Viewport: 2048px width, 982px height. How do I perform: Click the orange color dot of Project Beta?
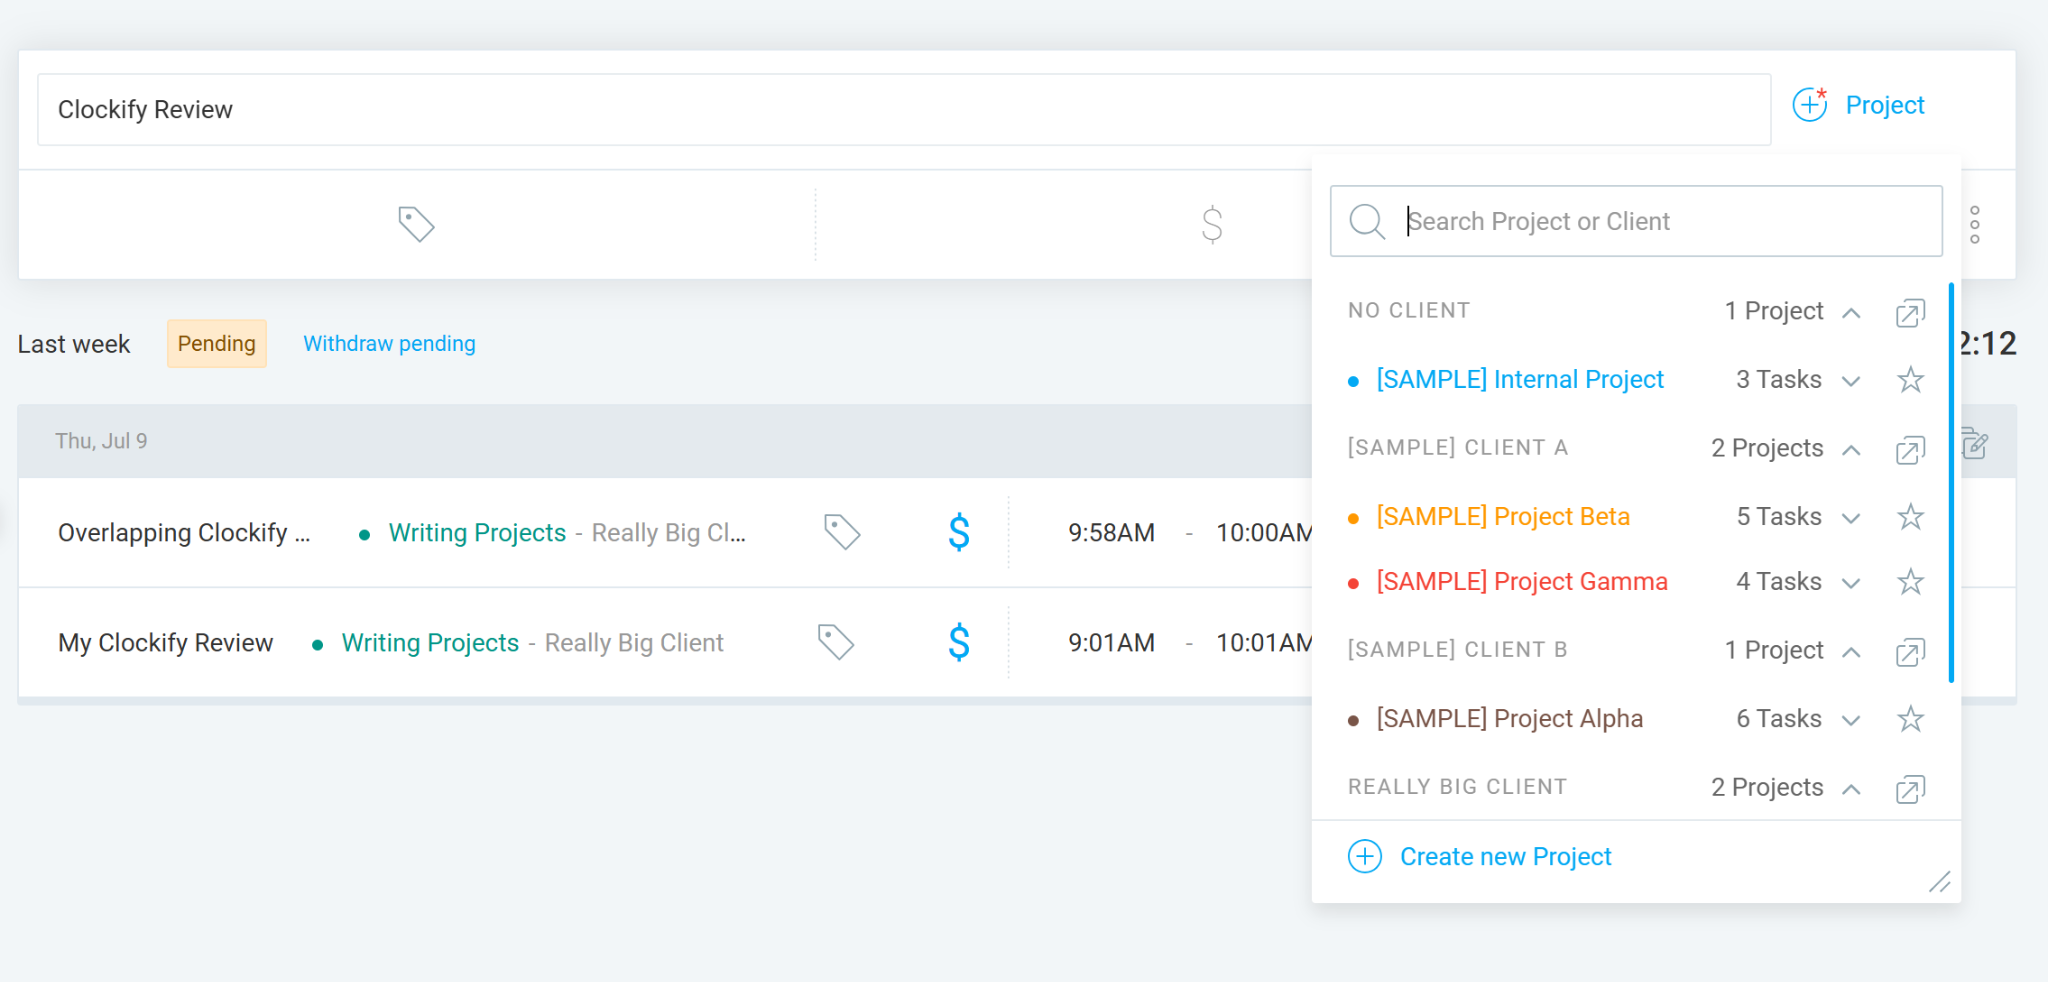[x=1353, y=518]
